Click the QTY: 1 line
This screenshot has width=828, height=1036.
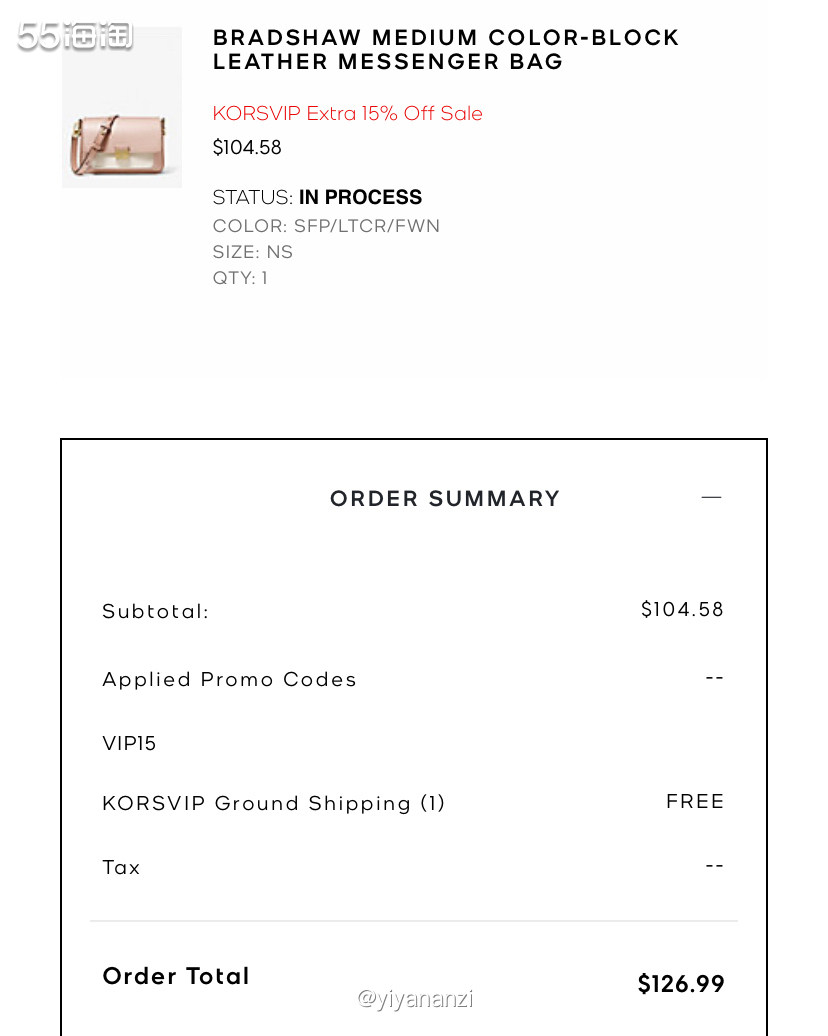click(x=240, y=278)
